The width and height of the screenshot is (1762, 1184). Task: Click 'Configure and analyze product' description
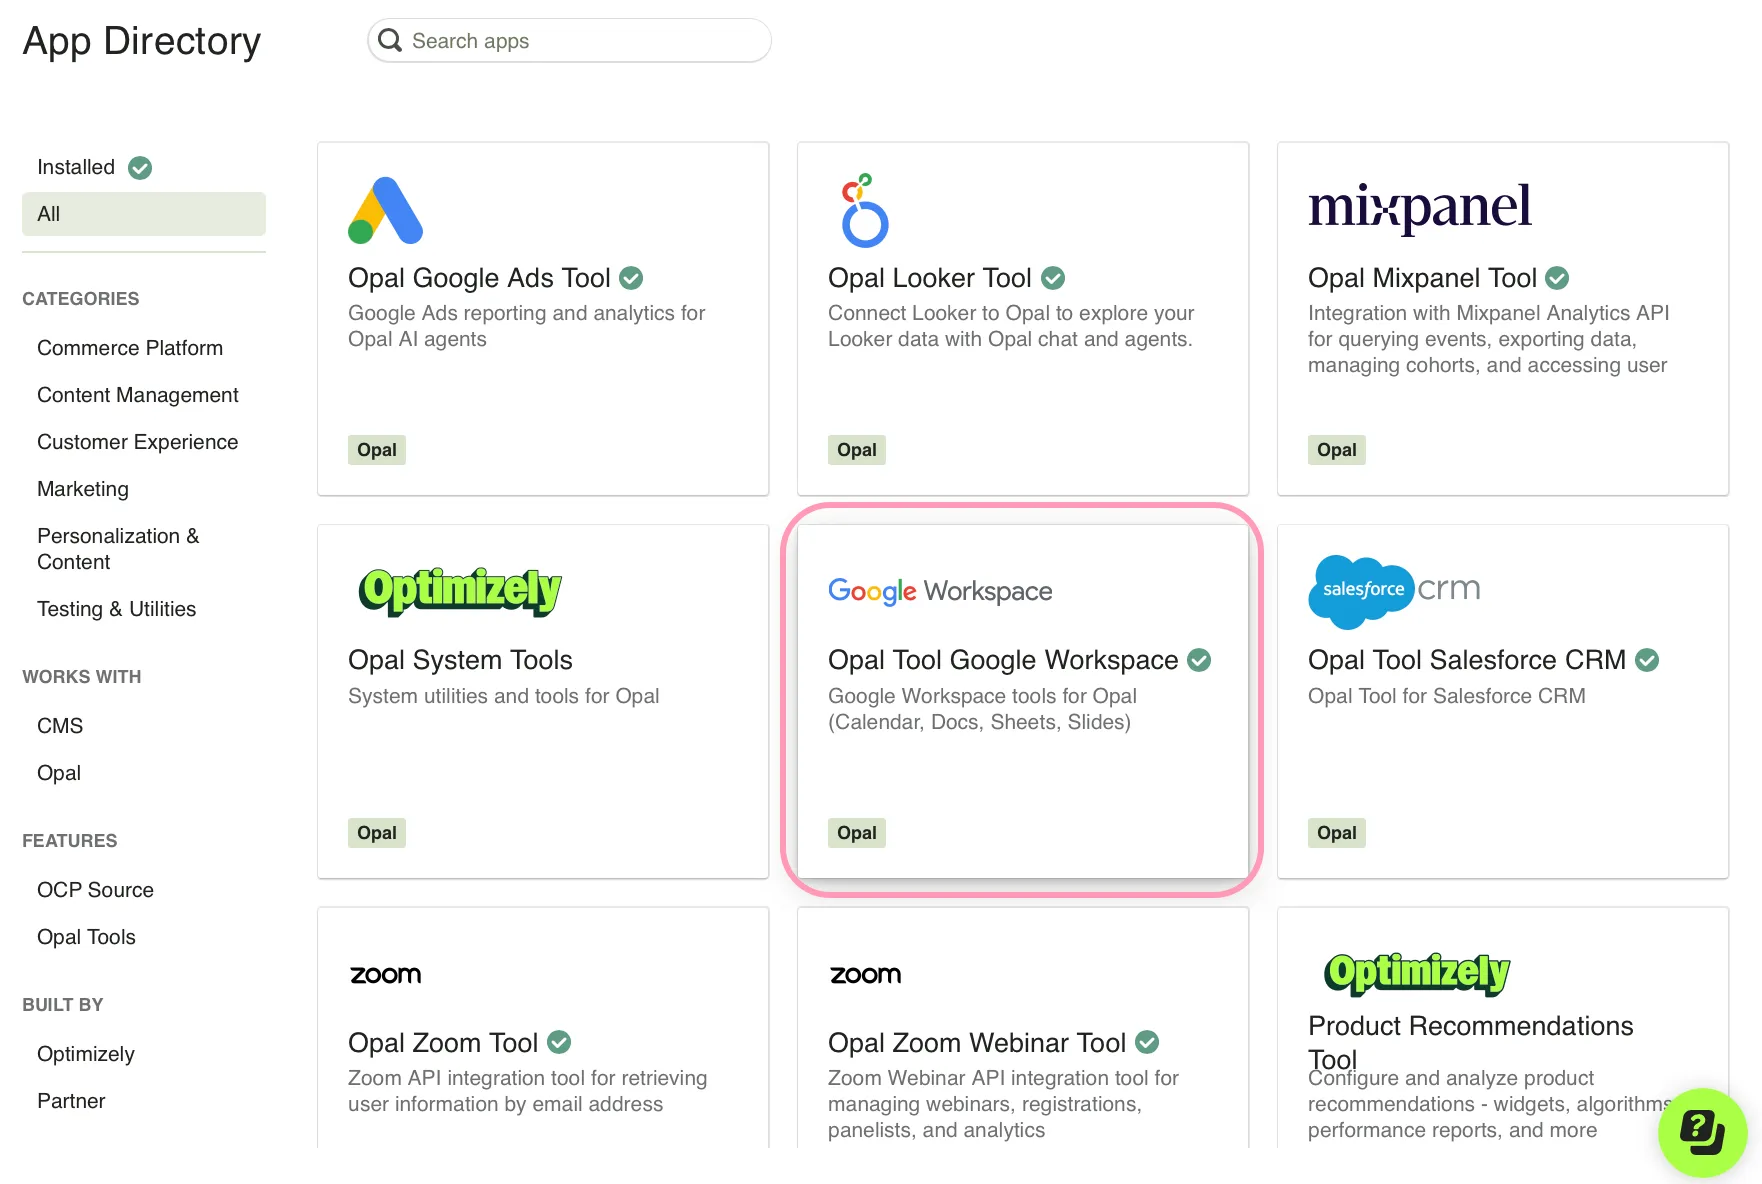pyautogui.click(x=1489, y=1104)
